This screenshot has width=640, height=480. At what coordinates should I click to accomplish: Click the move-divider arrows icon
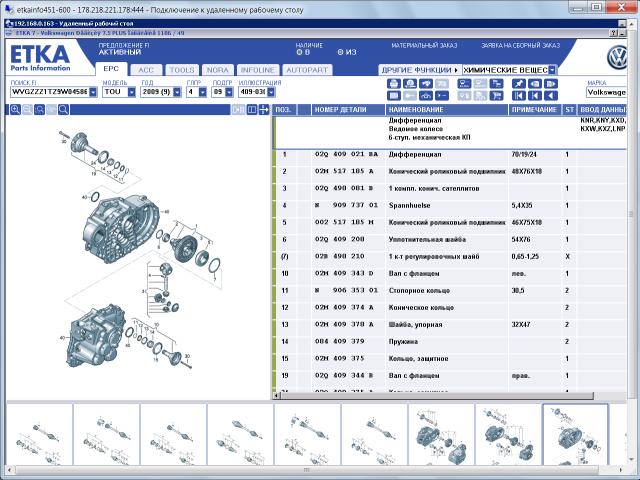pos(264,109)
